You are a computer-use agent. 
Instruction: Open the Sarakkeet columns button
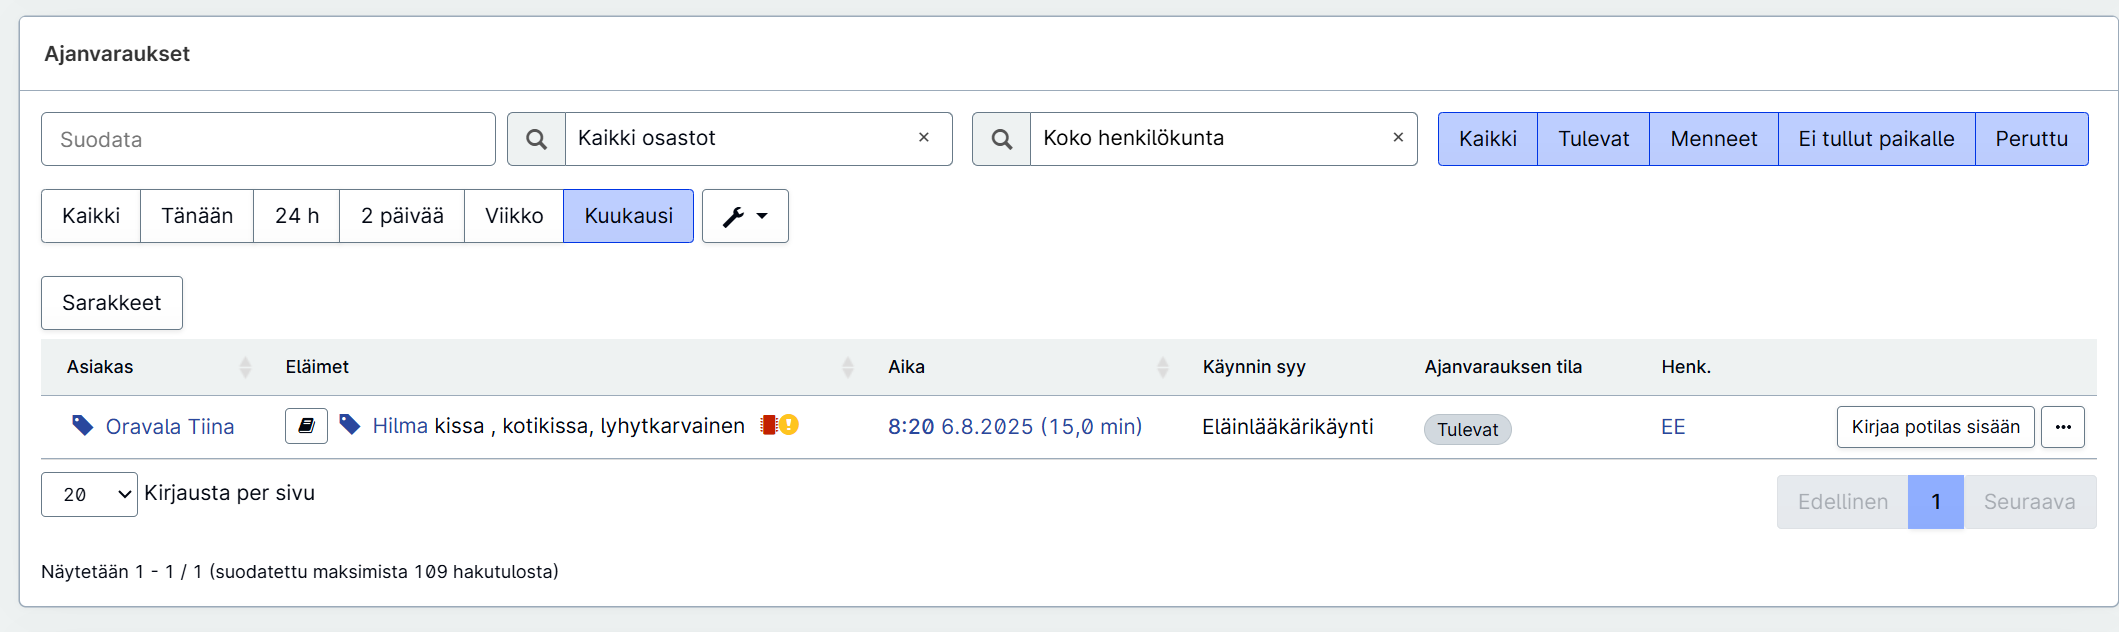click(x=112, y=303)
